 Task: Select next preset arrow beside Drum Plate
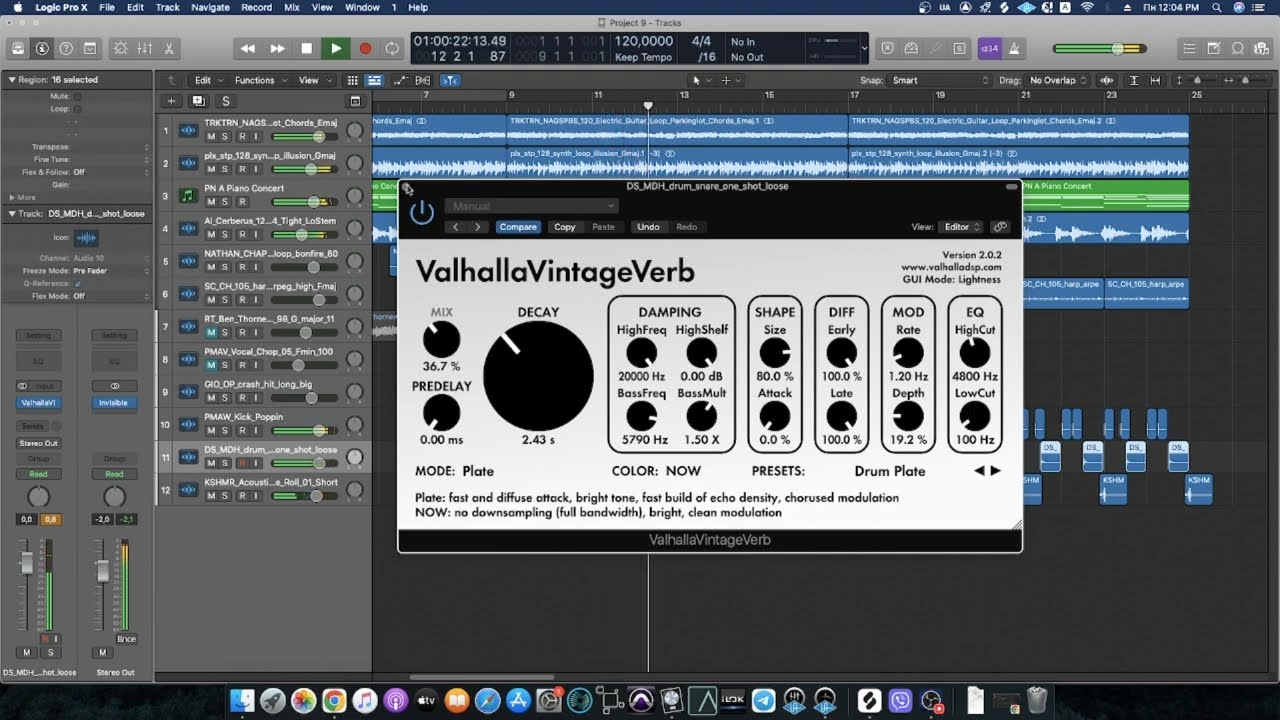[x=995, y=471]
